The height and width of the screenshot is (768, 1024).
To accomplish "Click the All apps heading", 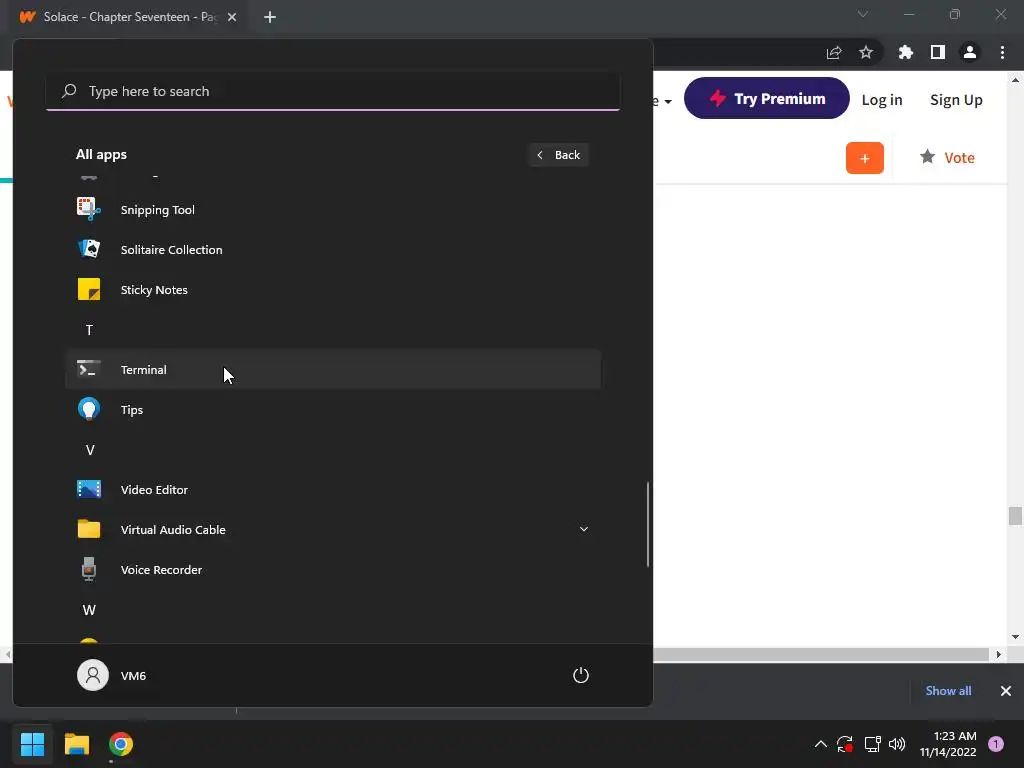I will point(101,154).
